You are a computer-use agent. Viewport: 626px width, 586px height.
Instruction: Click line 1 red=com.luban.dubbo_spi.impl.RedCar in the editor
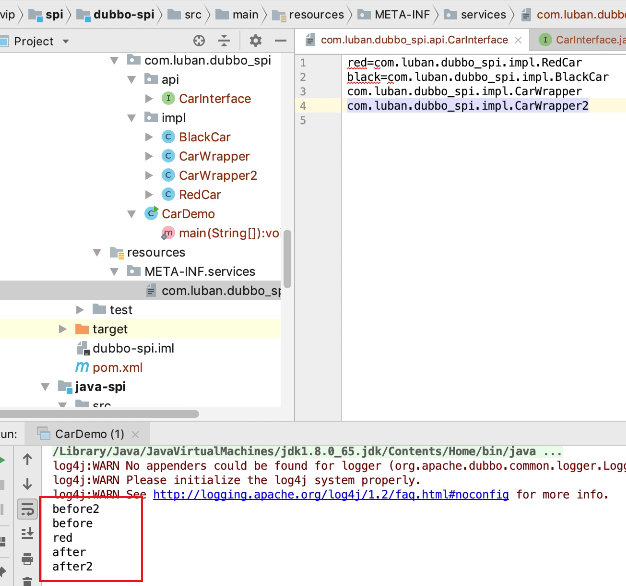pos(464,63)
